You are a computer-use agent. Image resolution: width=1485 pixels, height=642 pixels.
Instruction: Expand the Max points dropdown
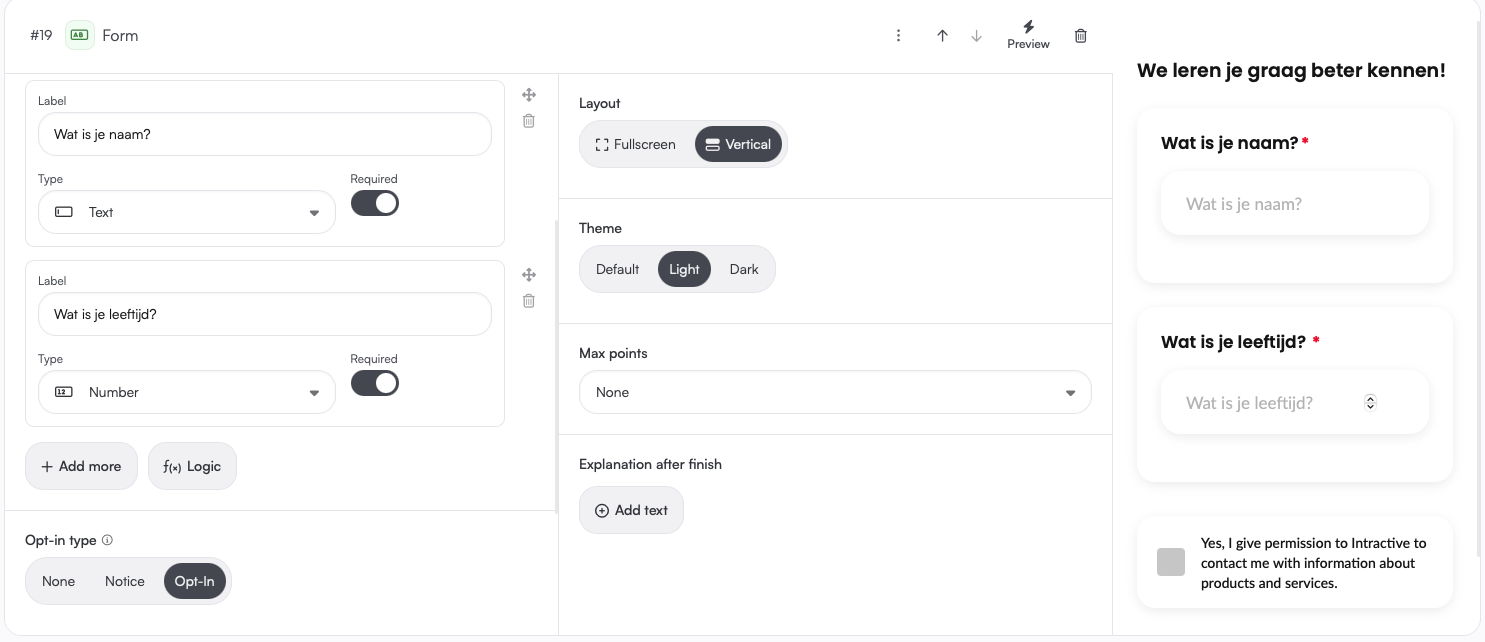click(x=835, y=392)
